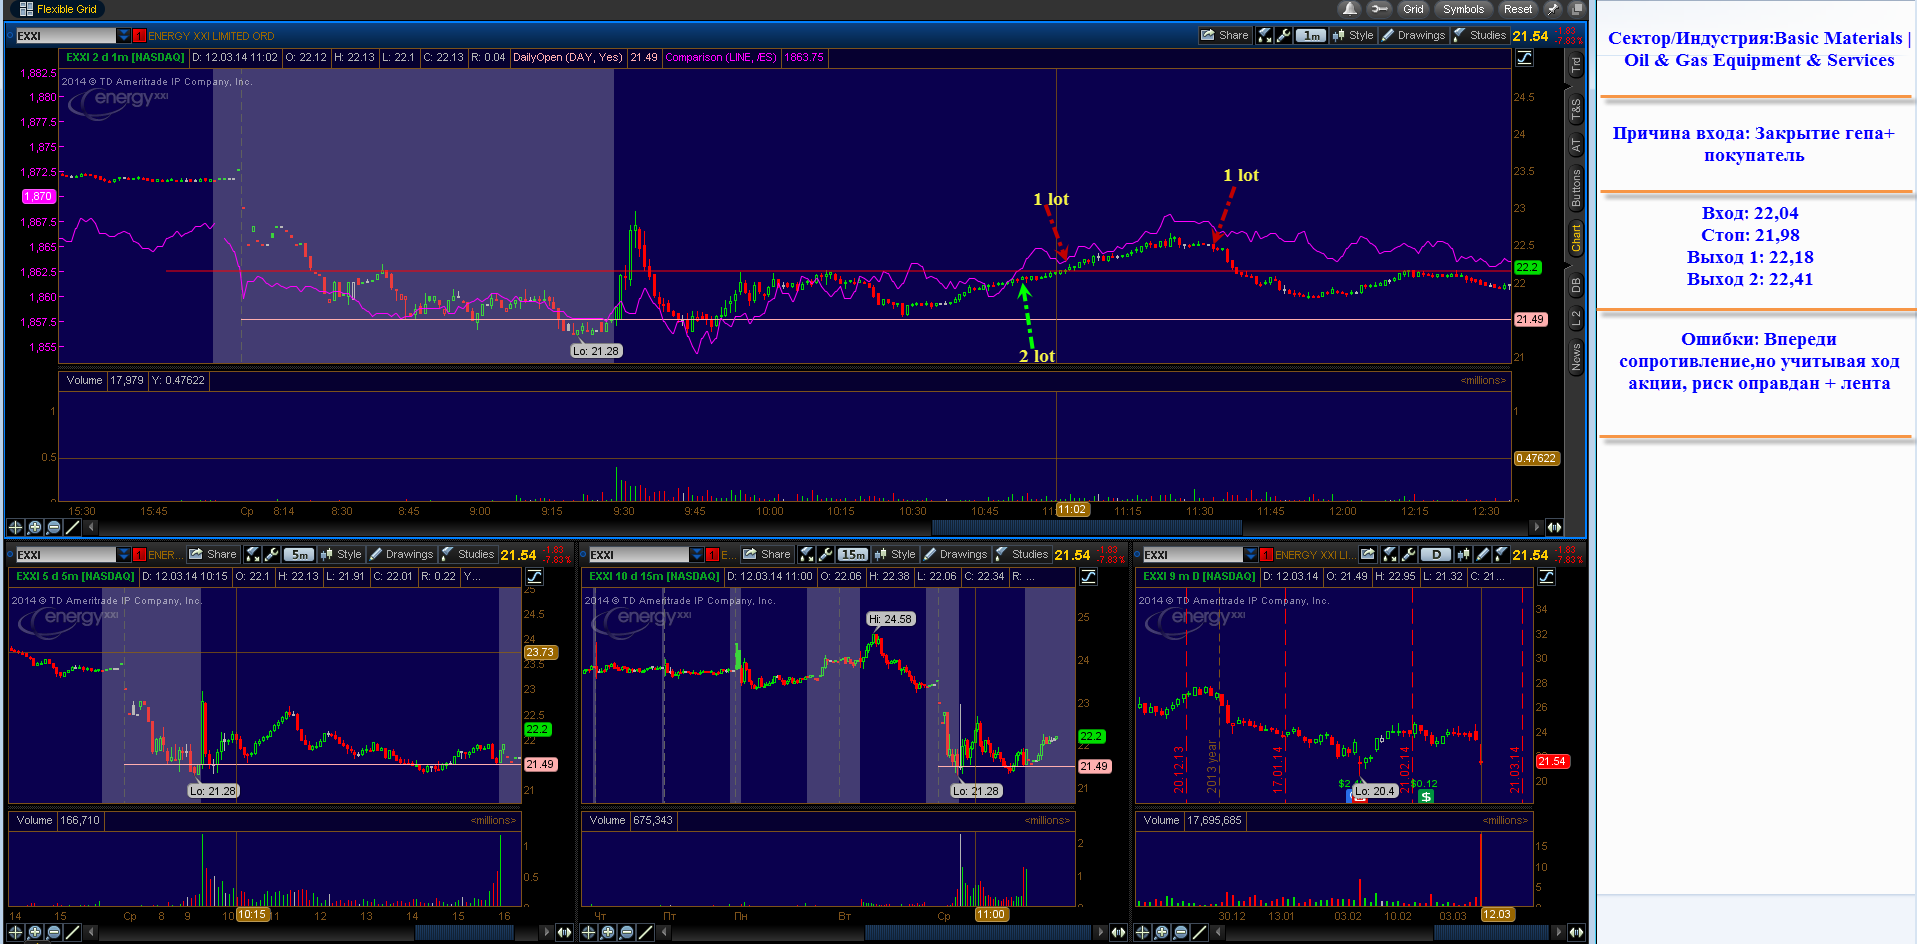The width and height of the screenshot is (1917, 944).
Task: Change the 15m timeframe selector
Action: tap(853, 554)
